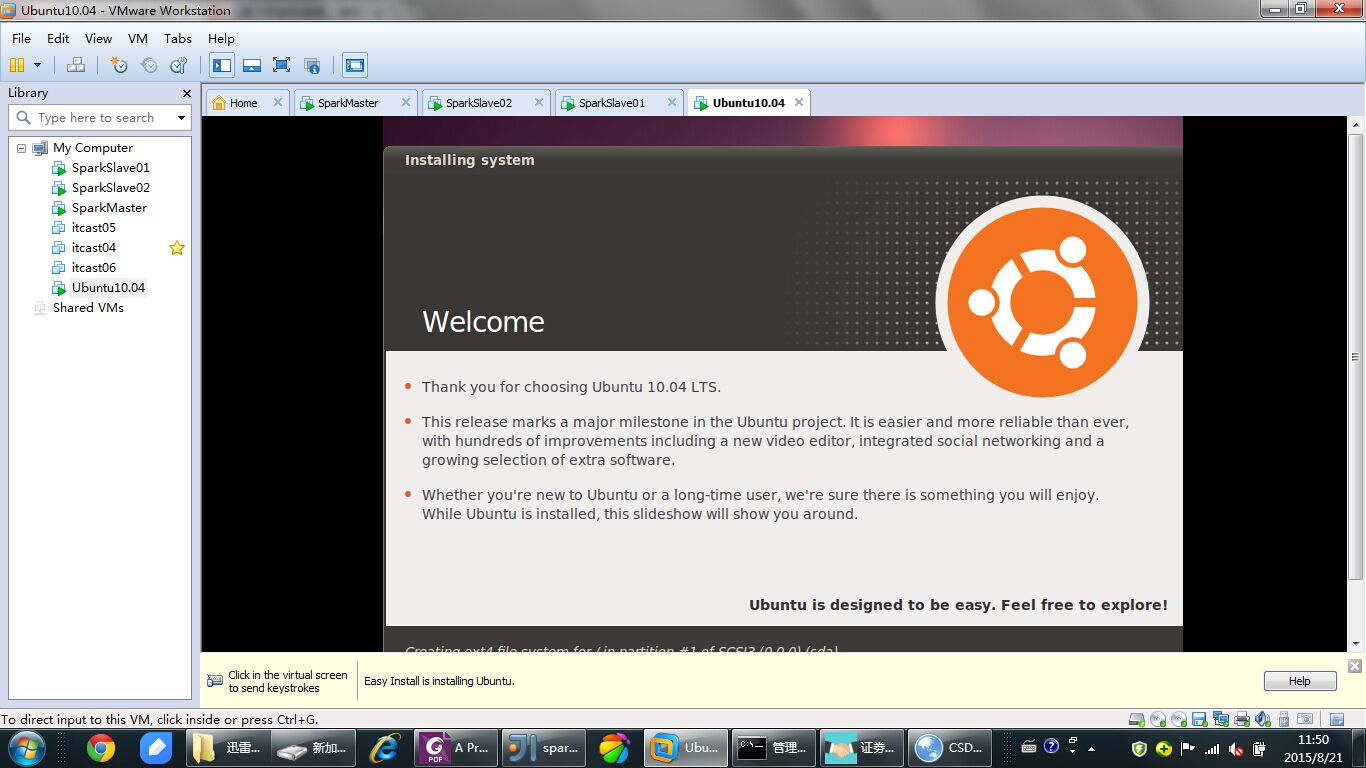Image resolution: width=1366 pixels, height=768 pixels.
Task: Open Internet Explorer from the taskbar
Action: 385,748
